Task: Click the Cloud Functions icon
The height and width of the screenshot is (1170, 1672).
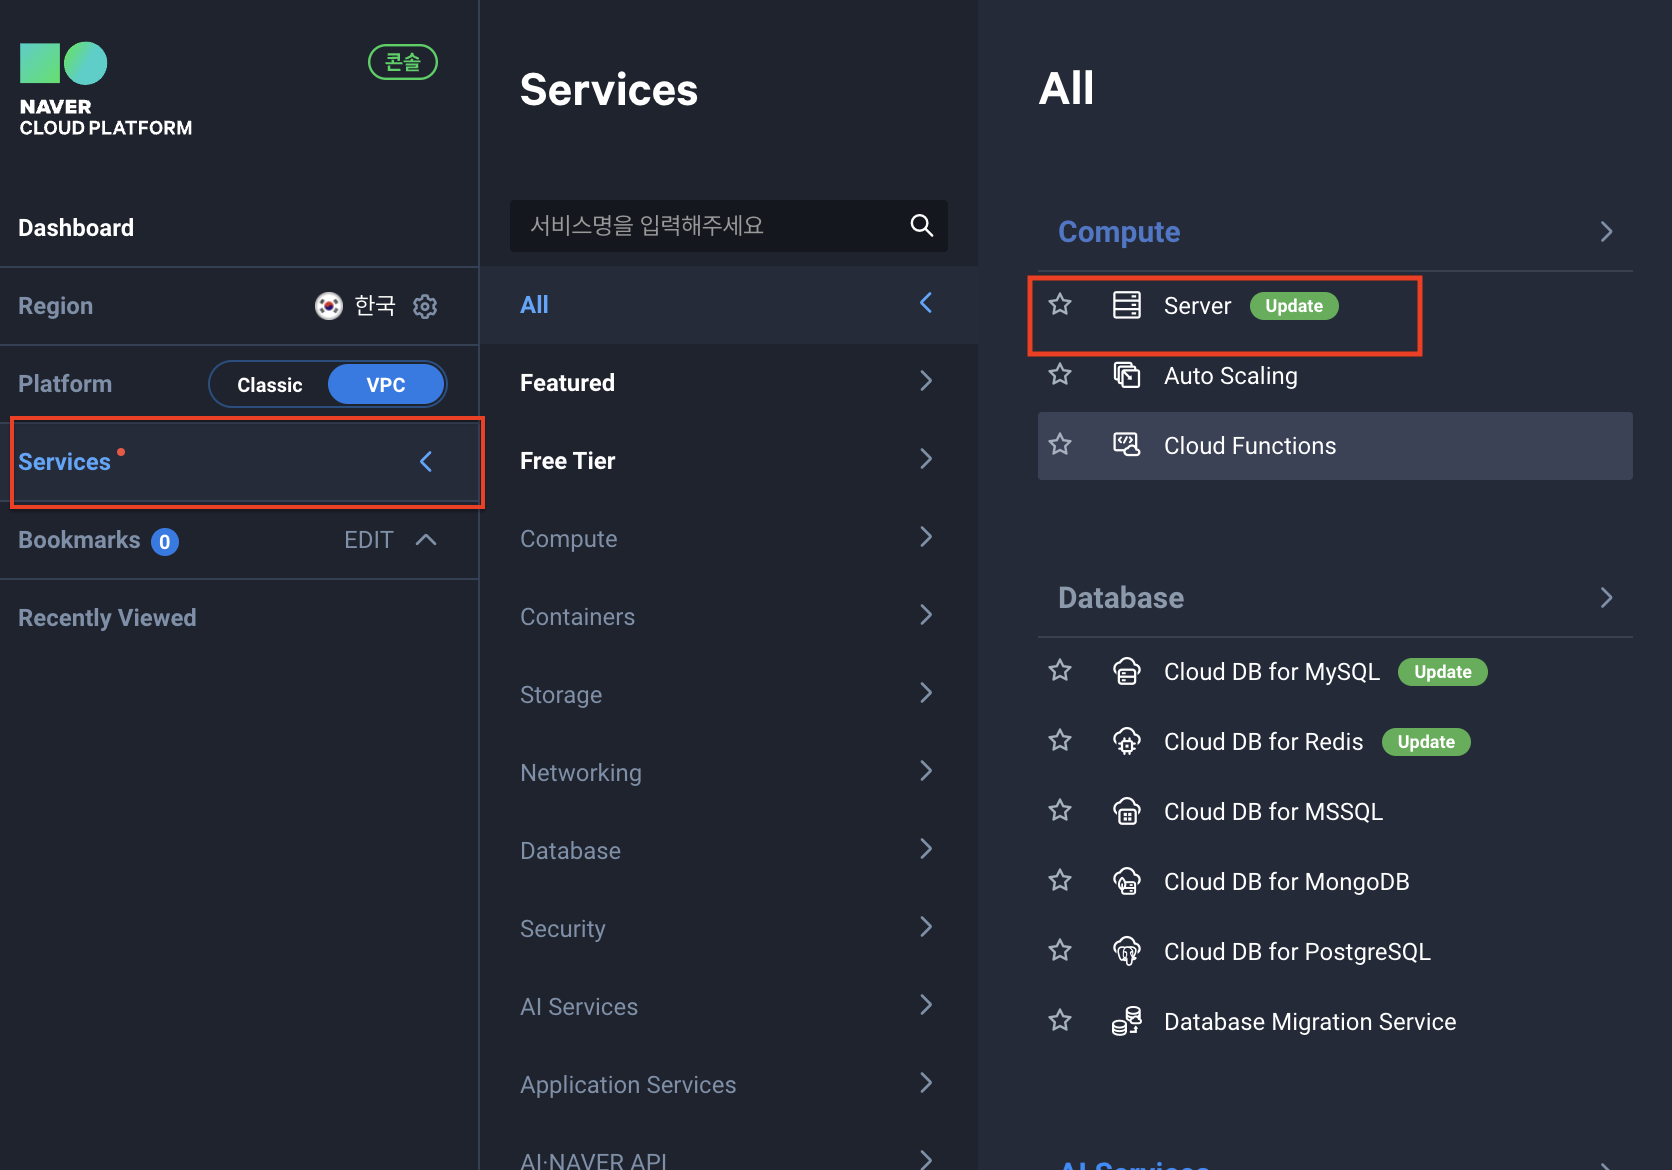Action: click(1127, 445)
